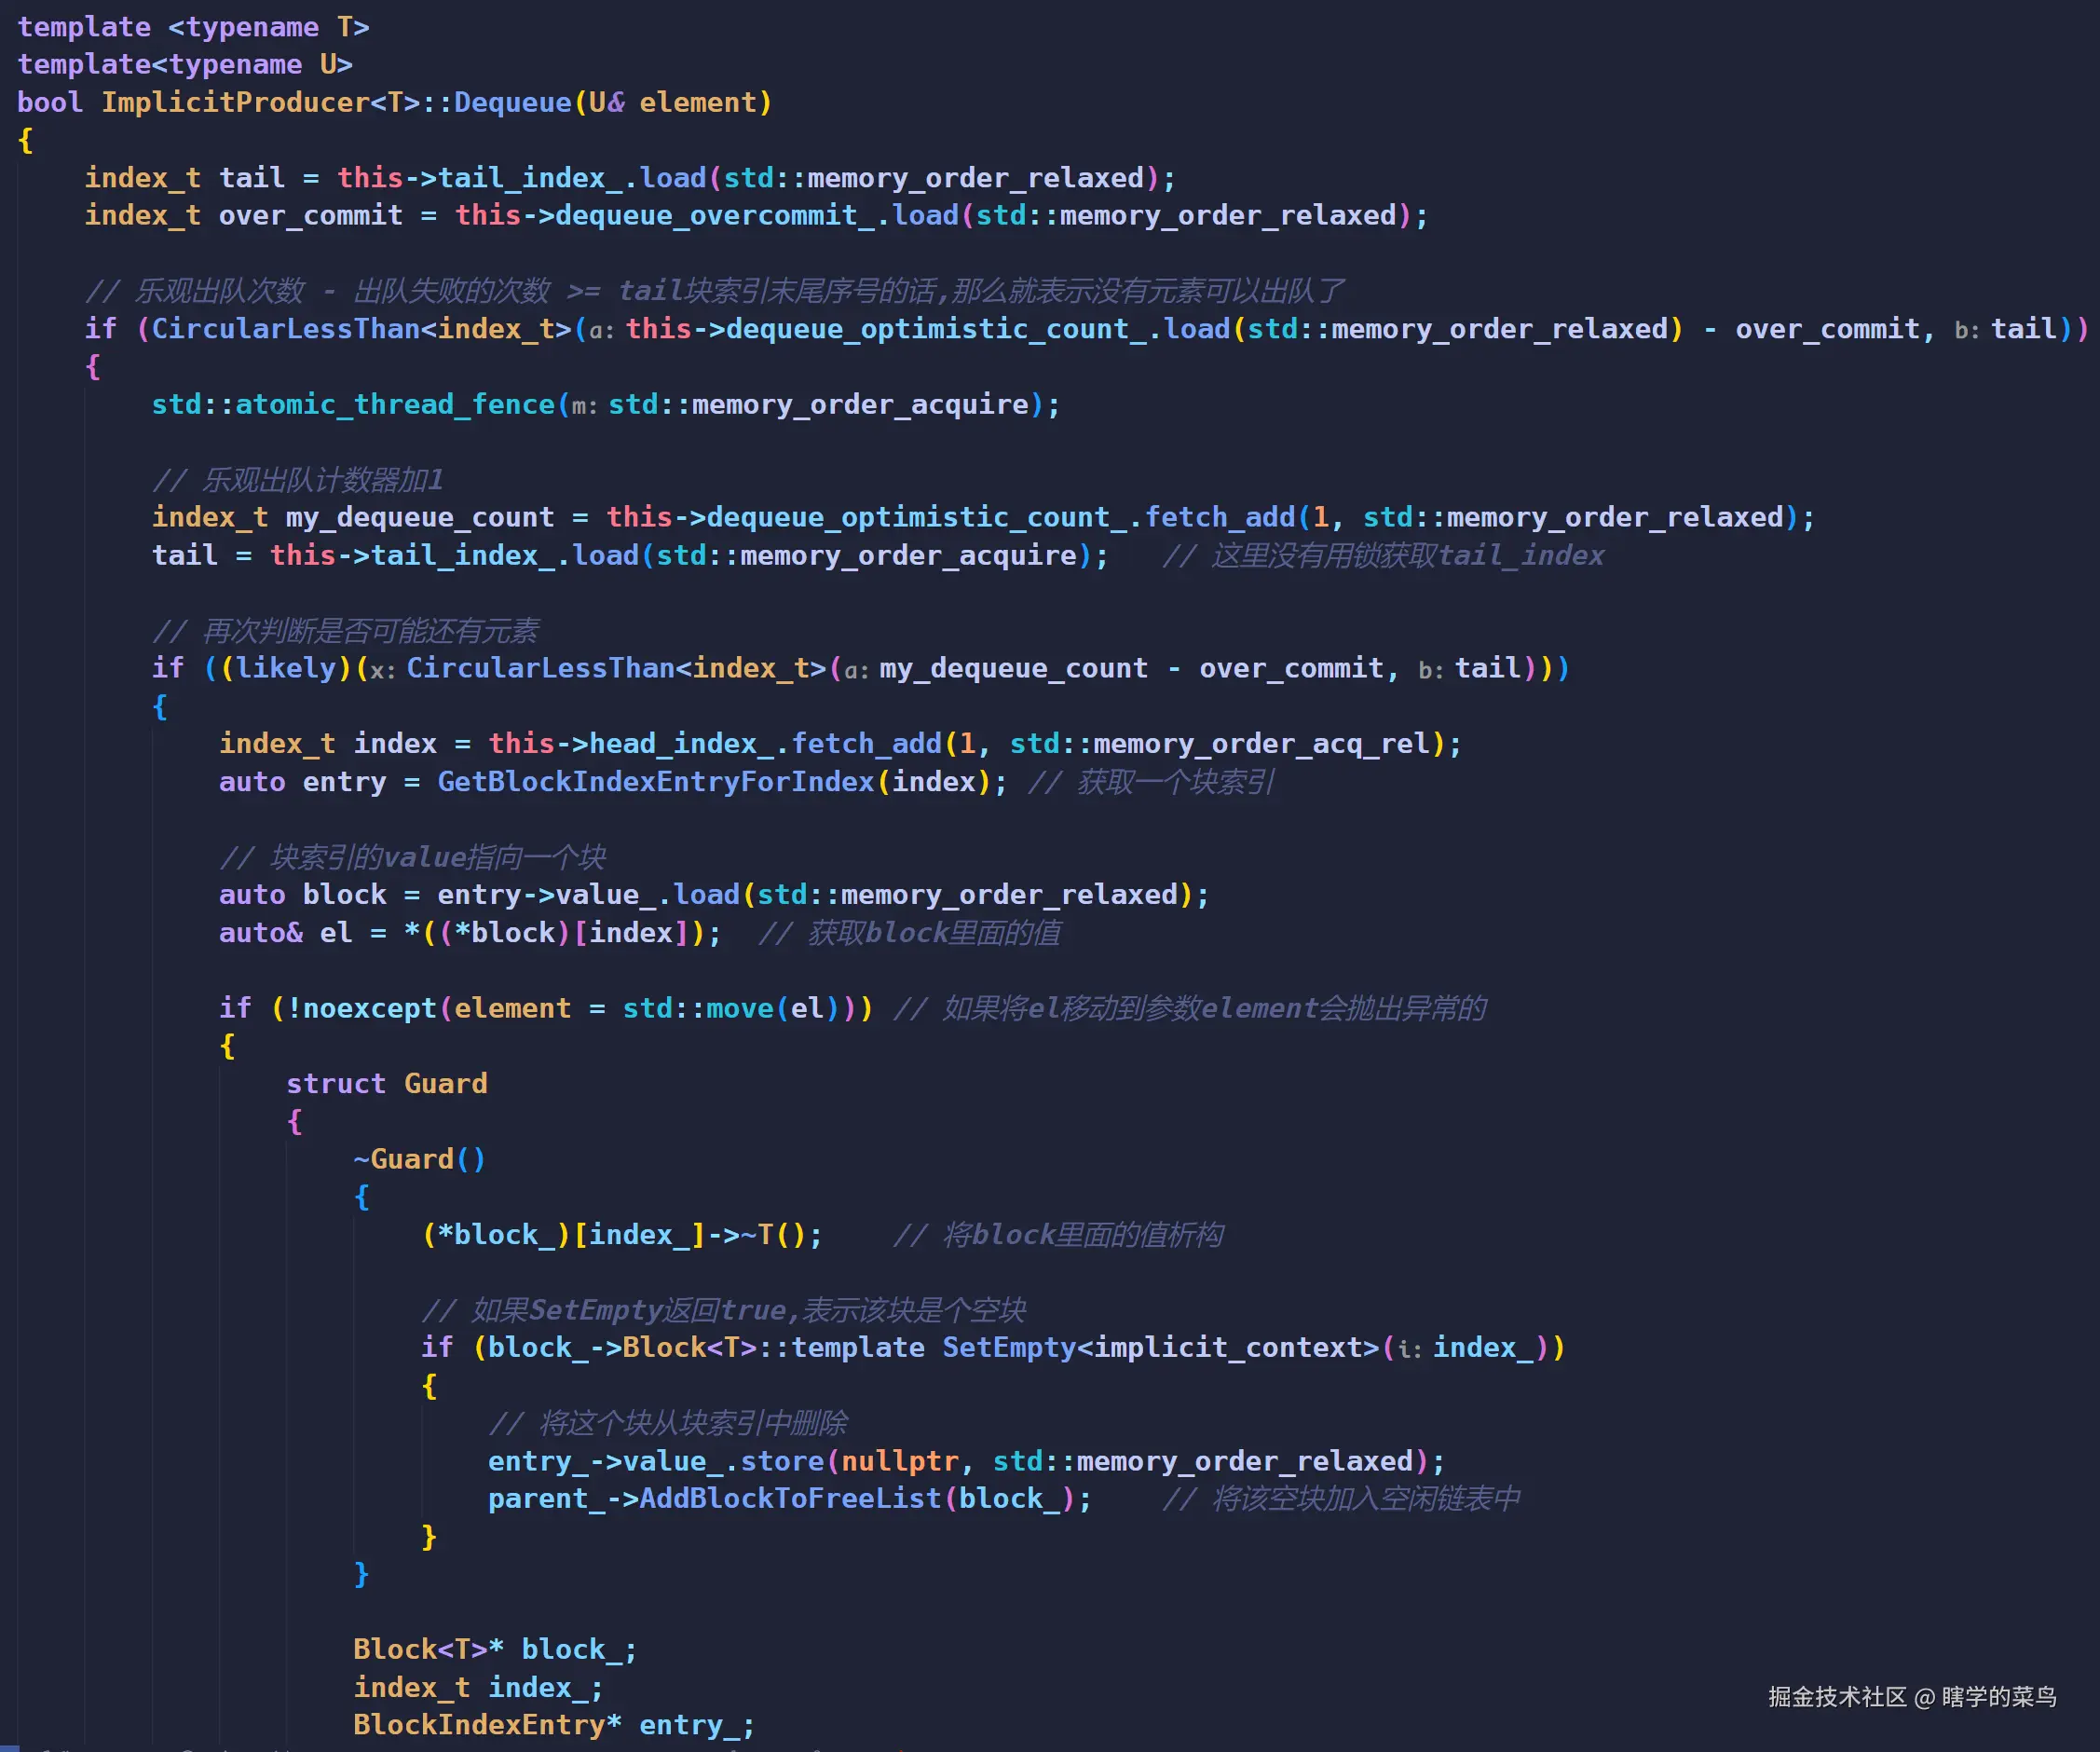The height and width of the screenshot is (1752, 2100).
Task: Click the GetBlockIndexEntryForIndex function call
Action: [x=655, y=782]
